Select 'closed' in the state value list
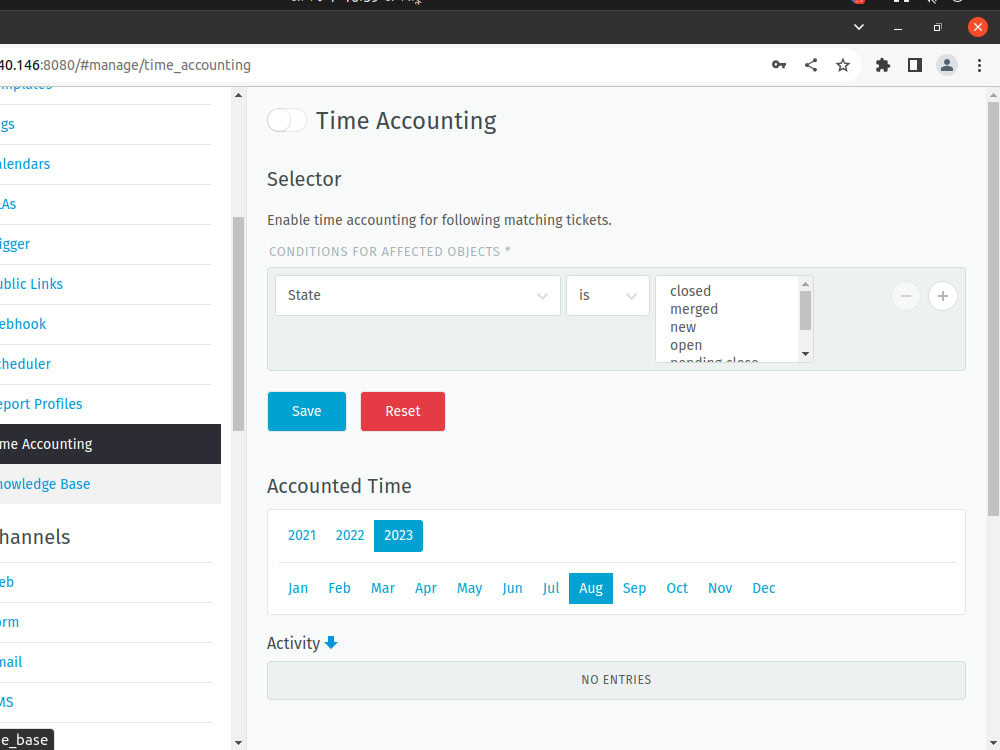 (690, 291)
